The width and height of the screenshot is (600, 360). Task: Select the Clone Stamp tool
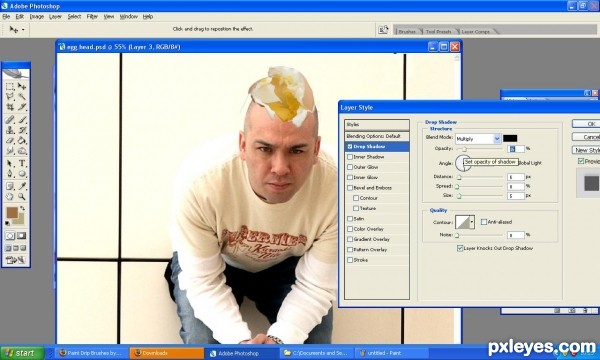tap(10, 130)
